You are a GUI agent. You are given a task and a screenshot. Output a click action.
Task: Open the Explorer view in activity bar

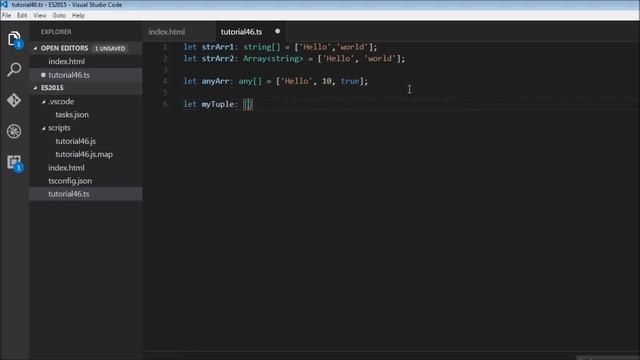pos(14,40)
